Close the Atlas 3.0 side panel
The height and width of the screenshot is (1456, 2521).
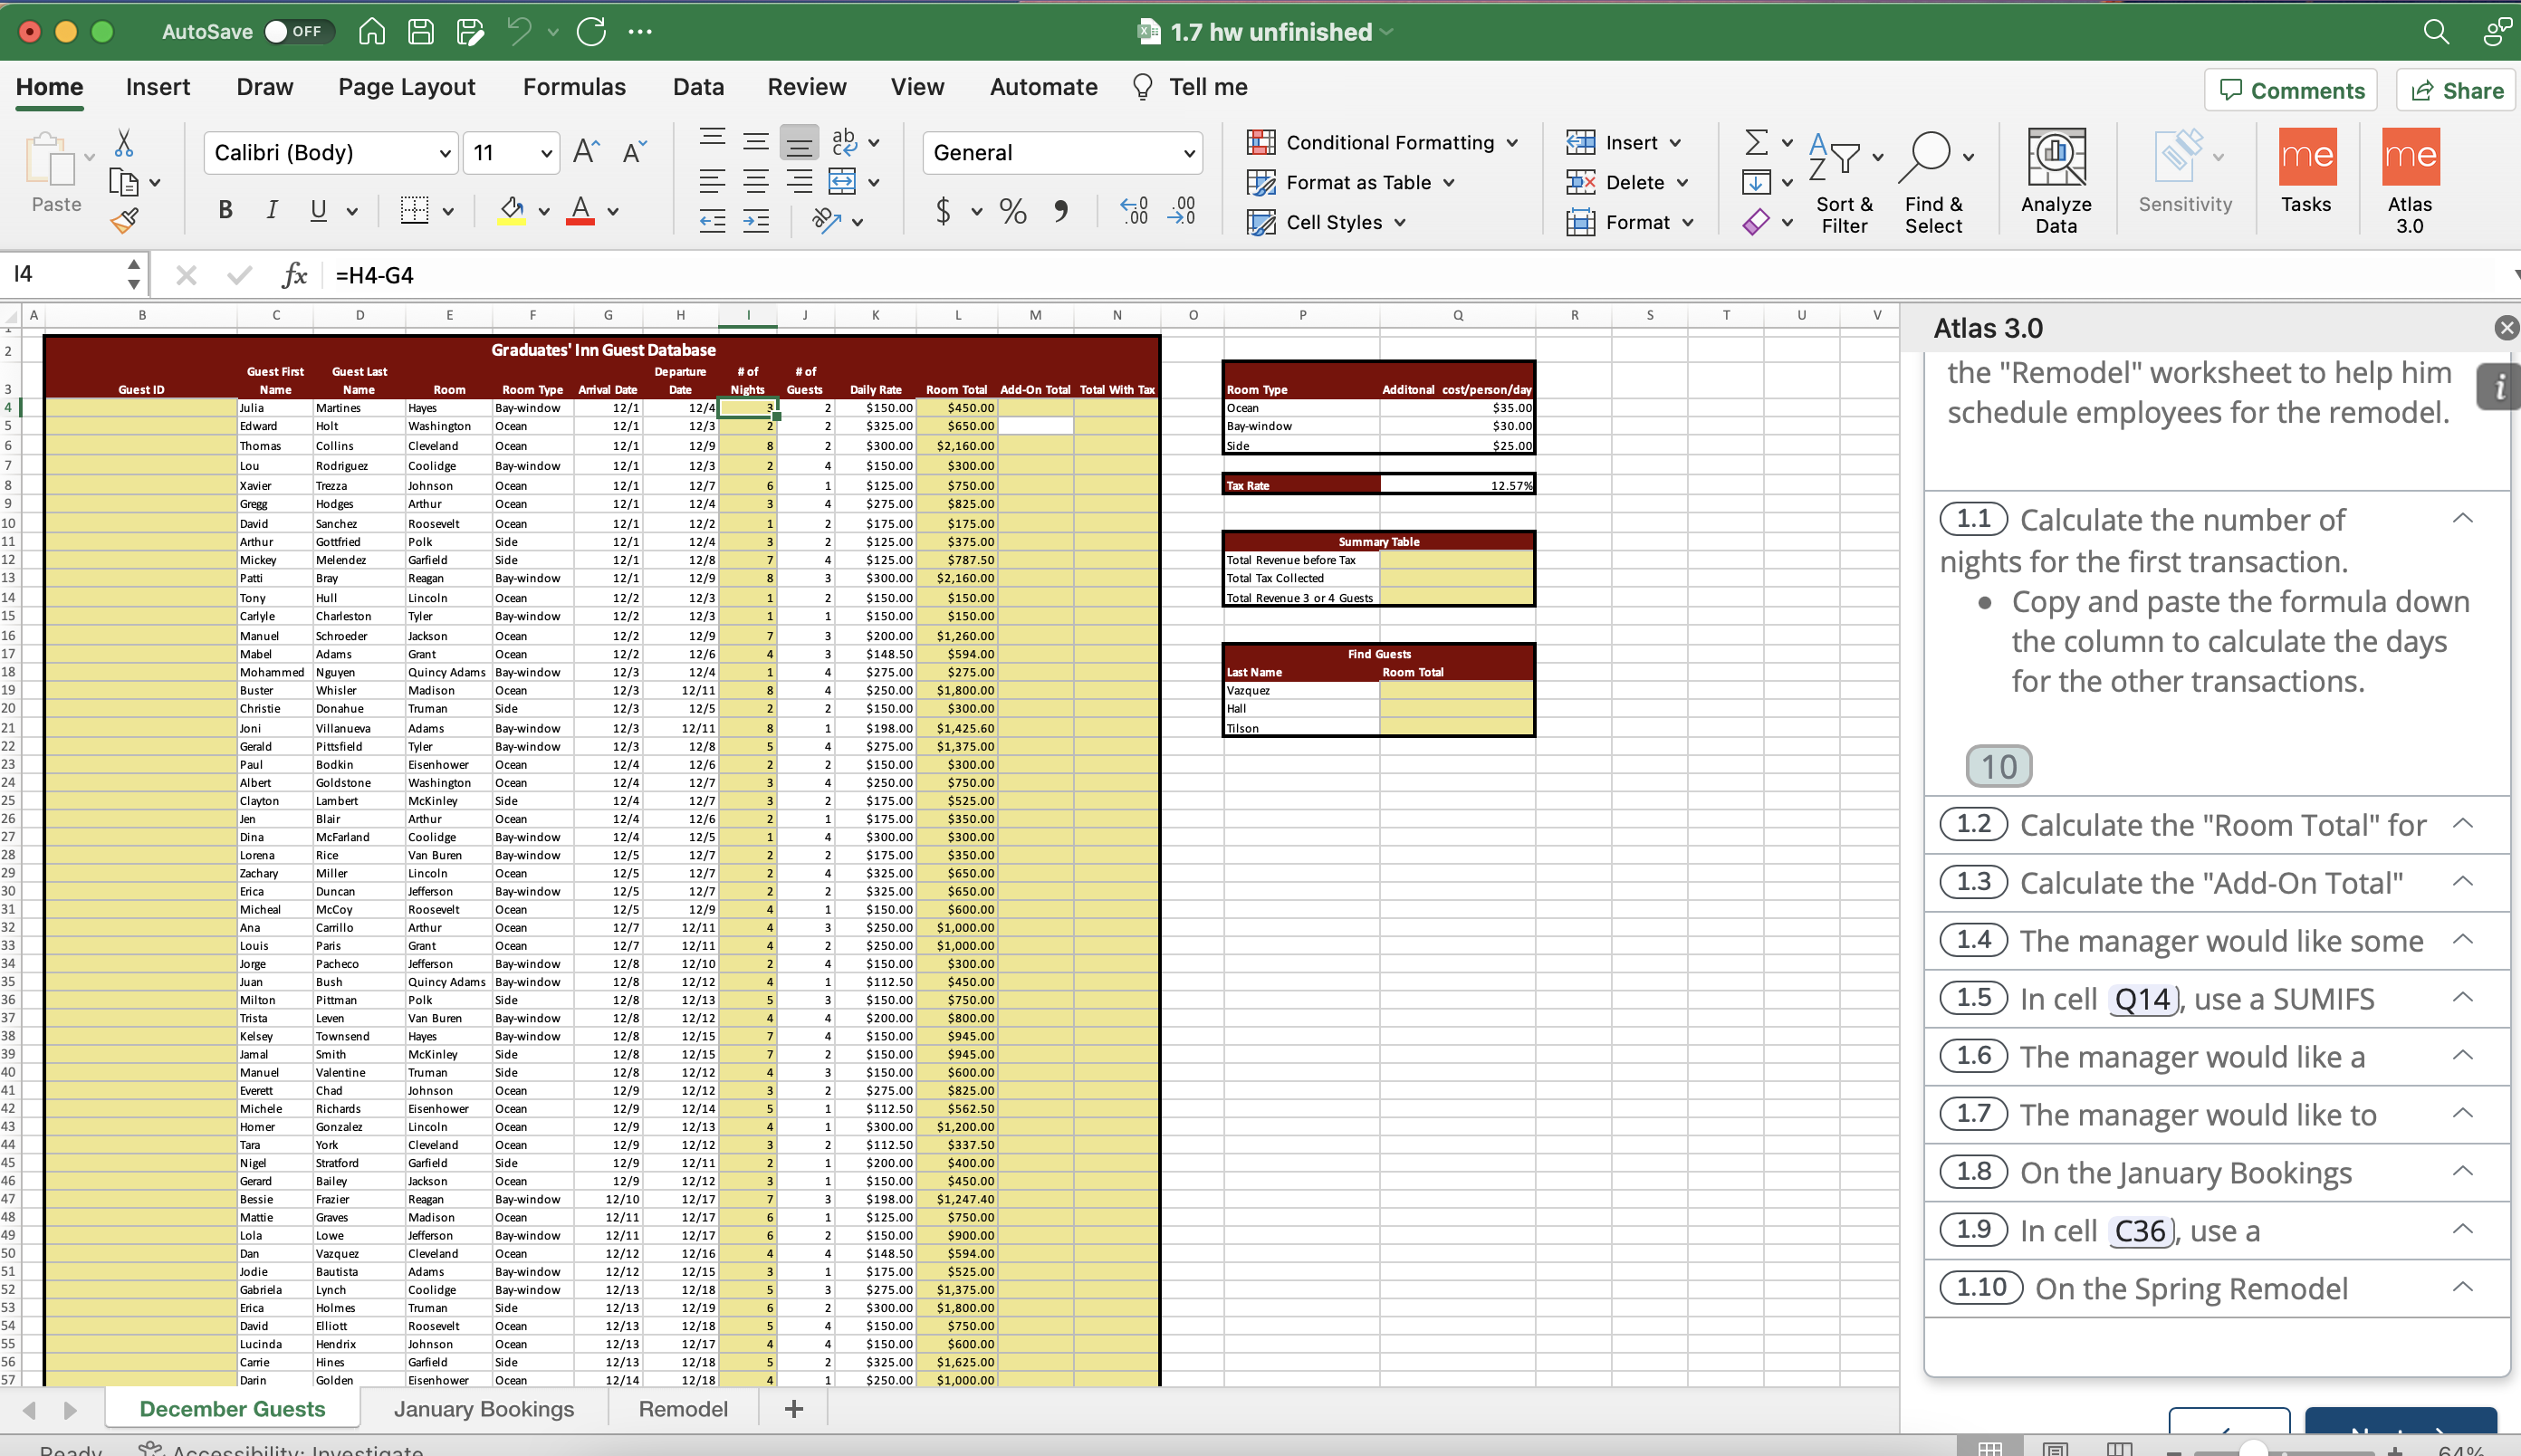pyautogui.click(x=2505, y=328)
